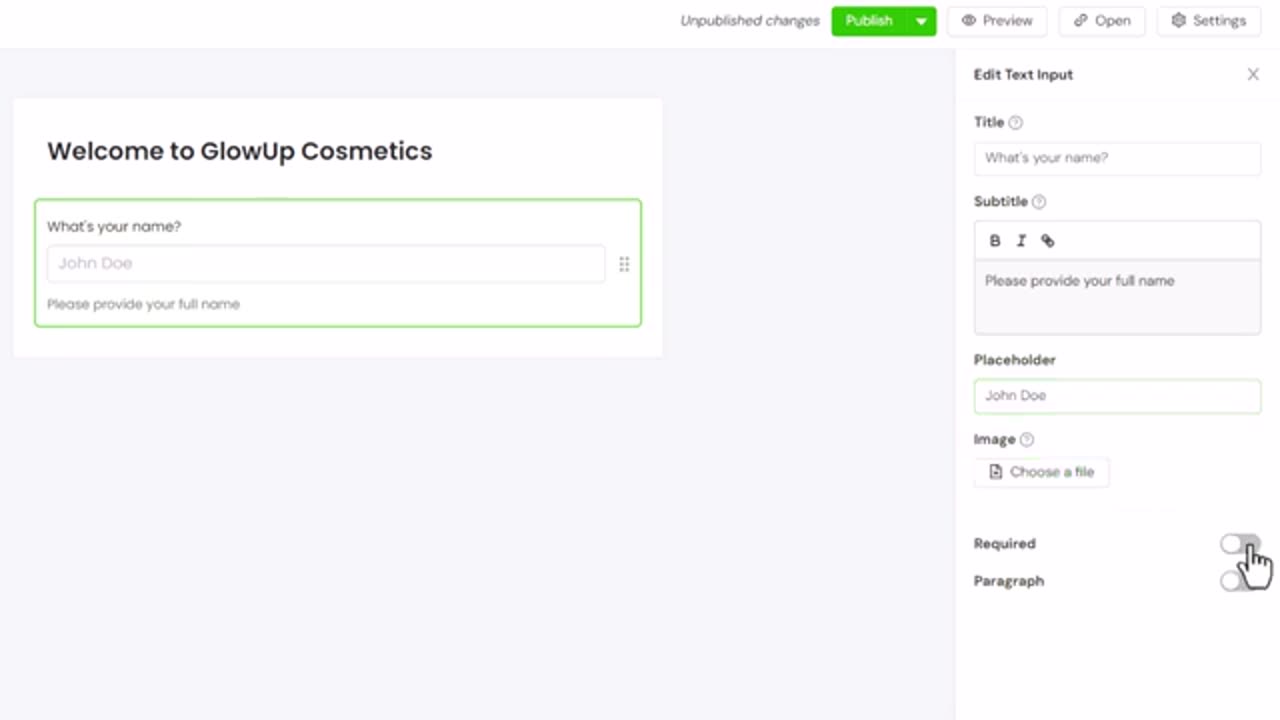
Task: Click the green Publish button
Action: tap(869, 21)
